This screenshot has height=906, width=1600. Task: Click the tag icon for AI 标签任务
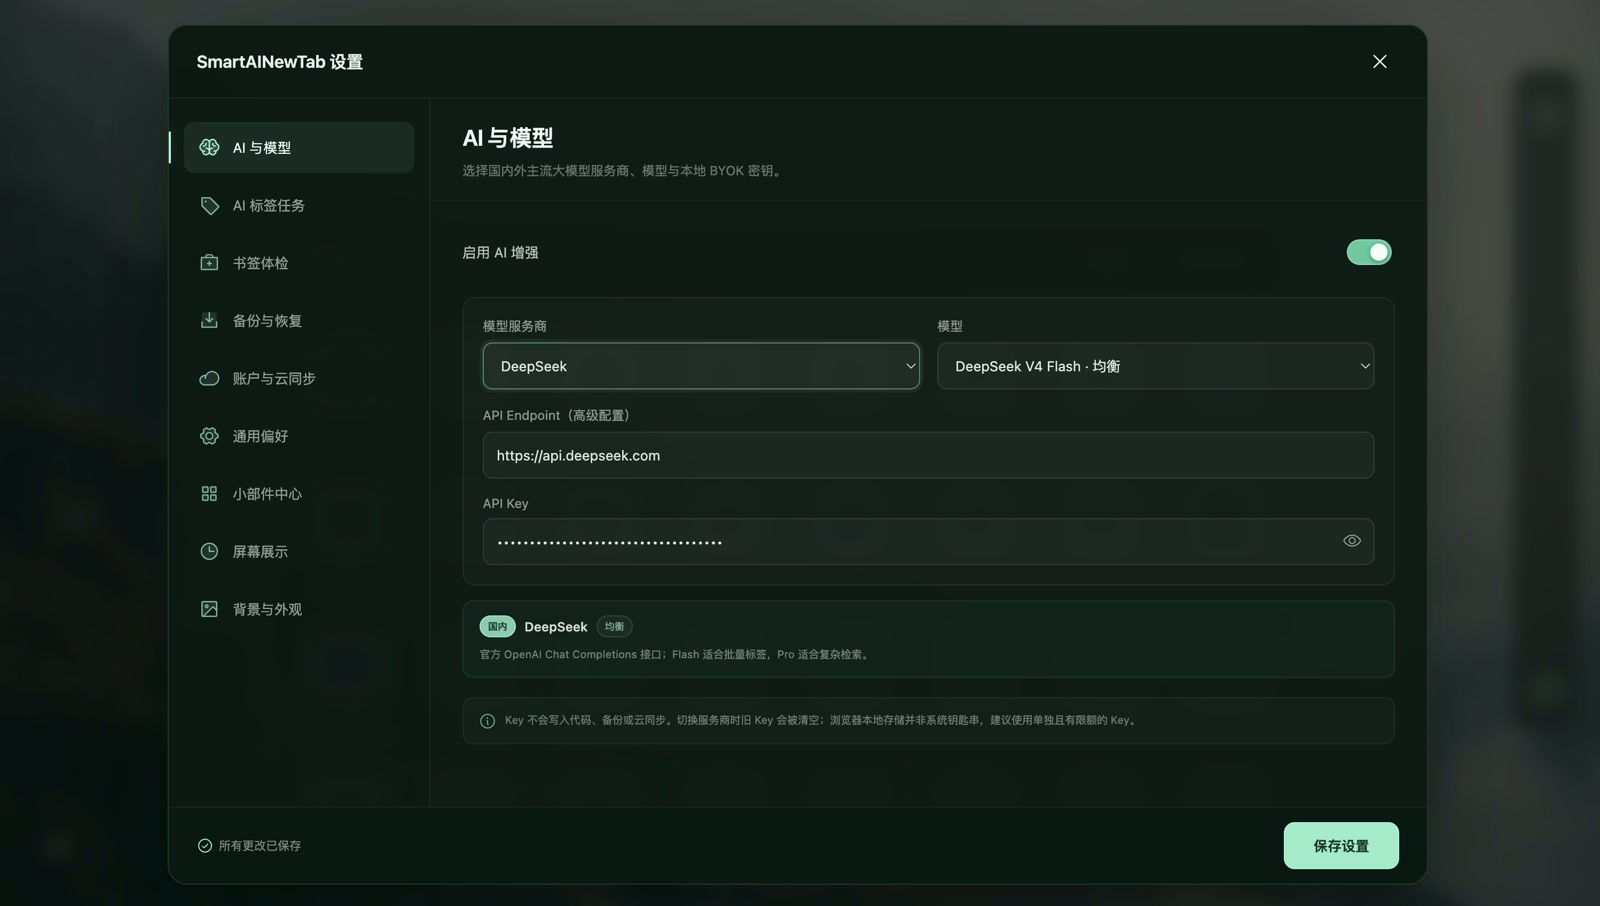209,205
